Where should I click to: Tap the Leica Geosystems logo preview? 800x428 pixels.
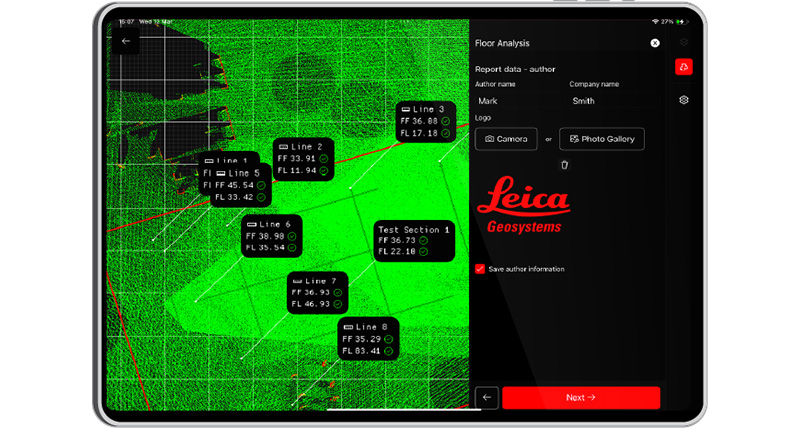523,207
